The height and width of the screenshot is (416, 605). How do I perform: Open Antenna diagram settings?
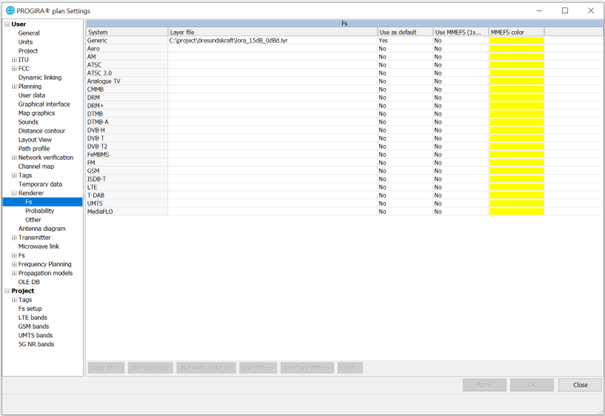coord(42,228)
